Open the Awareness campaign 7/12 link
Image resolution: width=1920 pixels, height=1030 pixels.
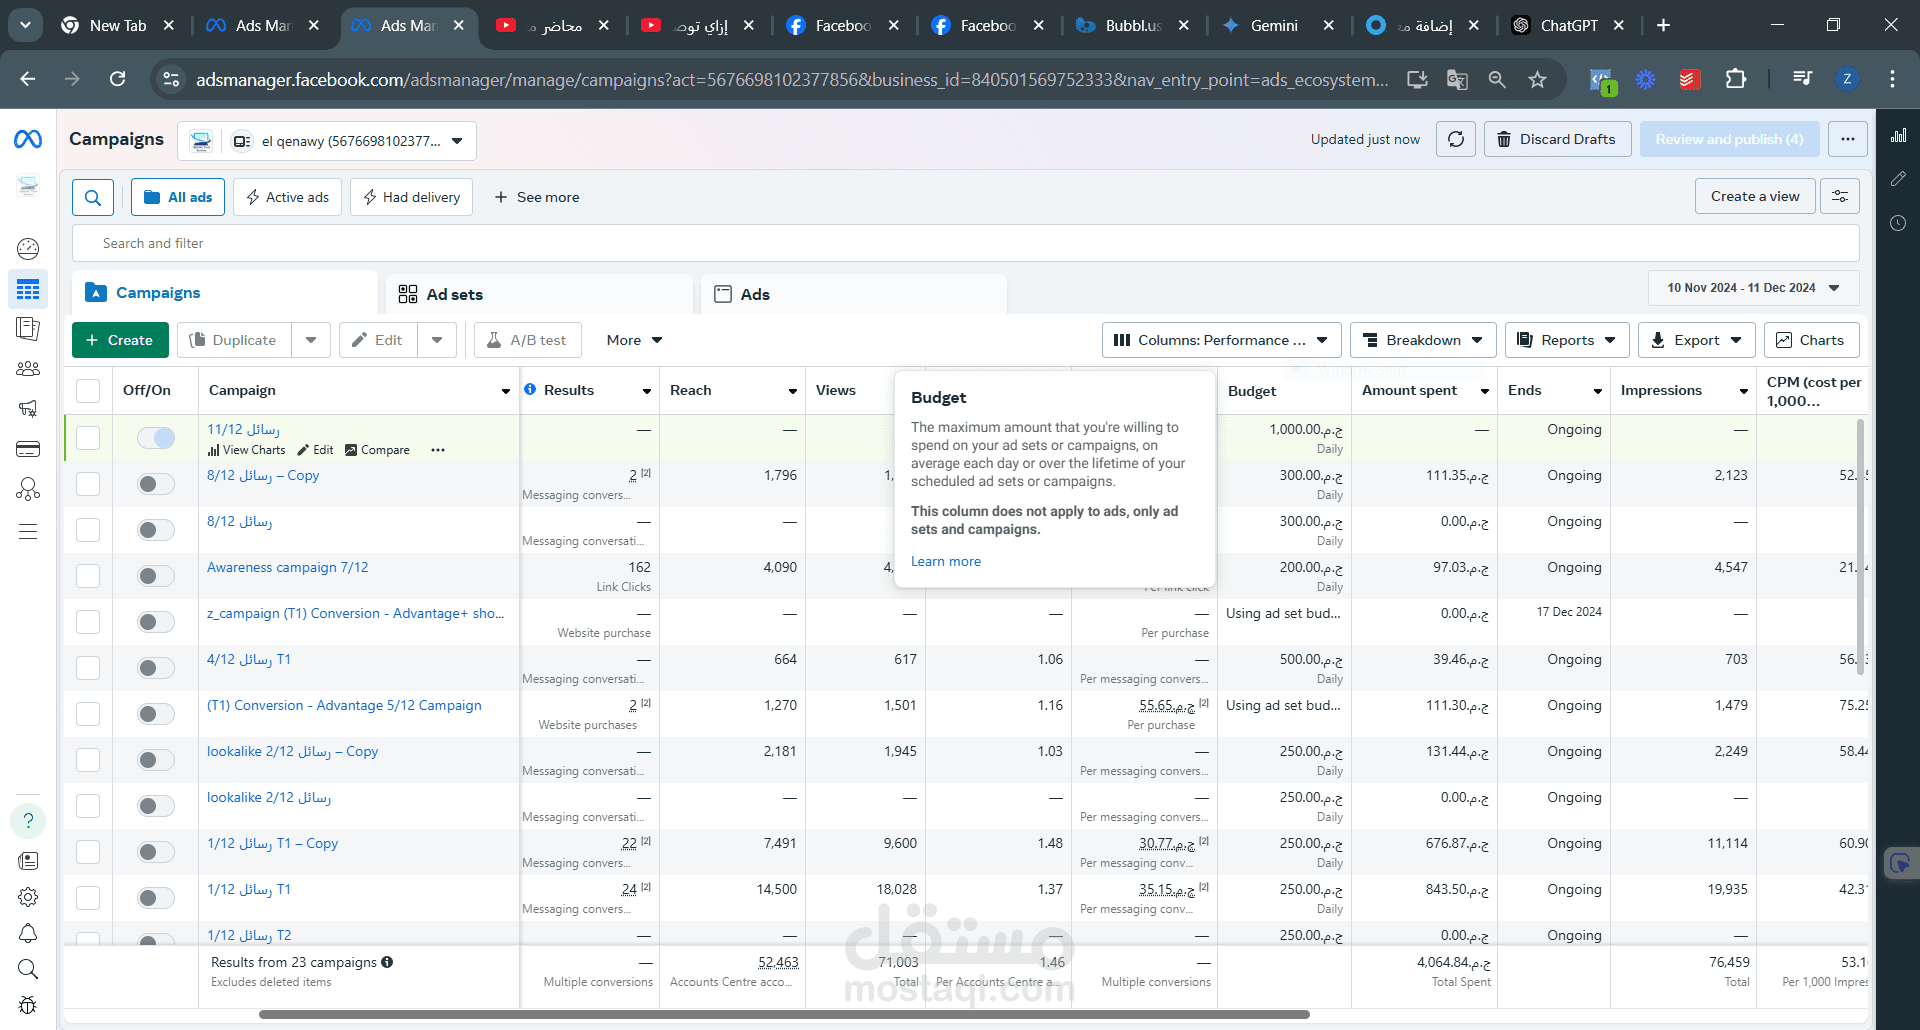287,567
